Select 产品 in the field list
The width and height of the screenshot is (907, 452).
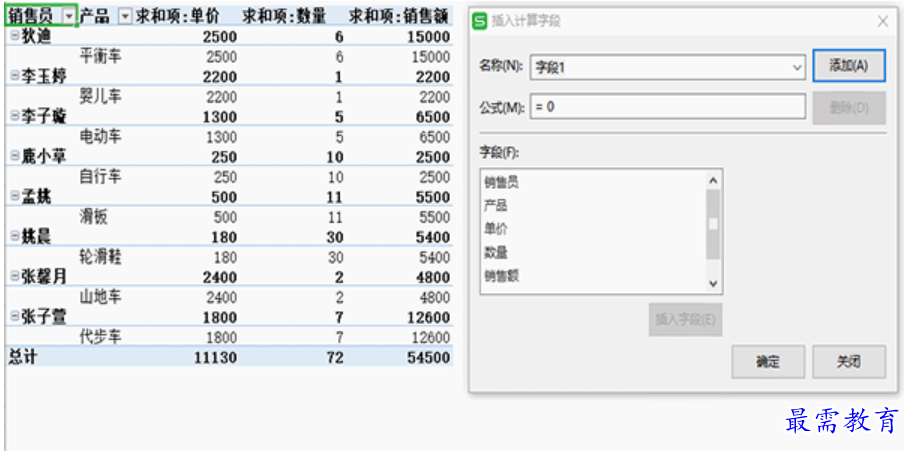[496, 206]
